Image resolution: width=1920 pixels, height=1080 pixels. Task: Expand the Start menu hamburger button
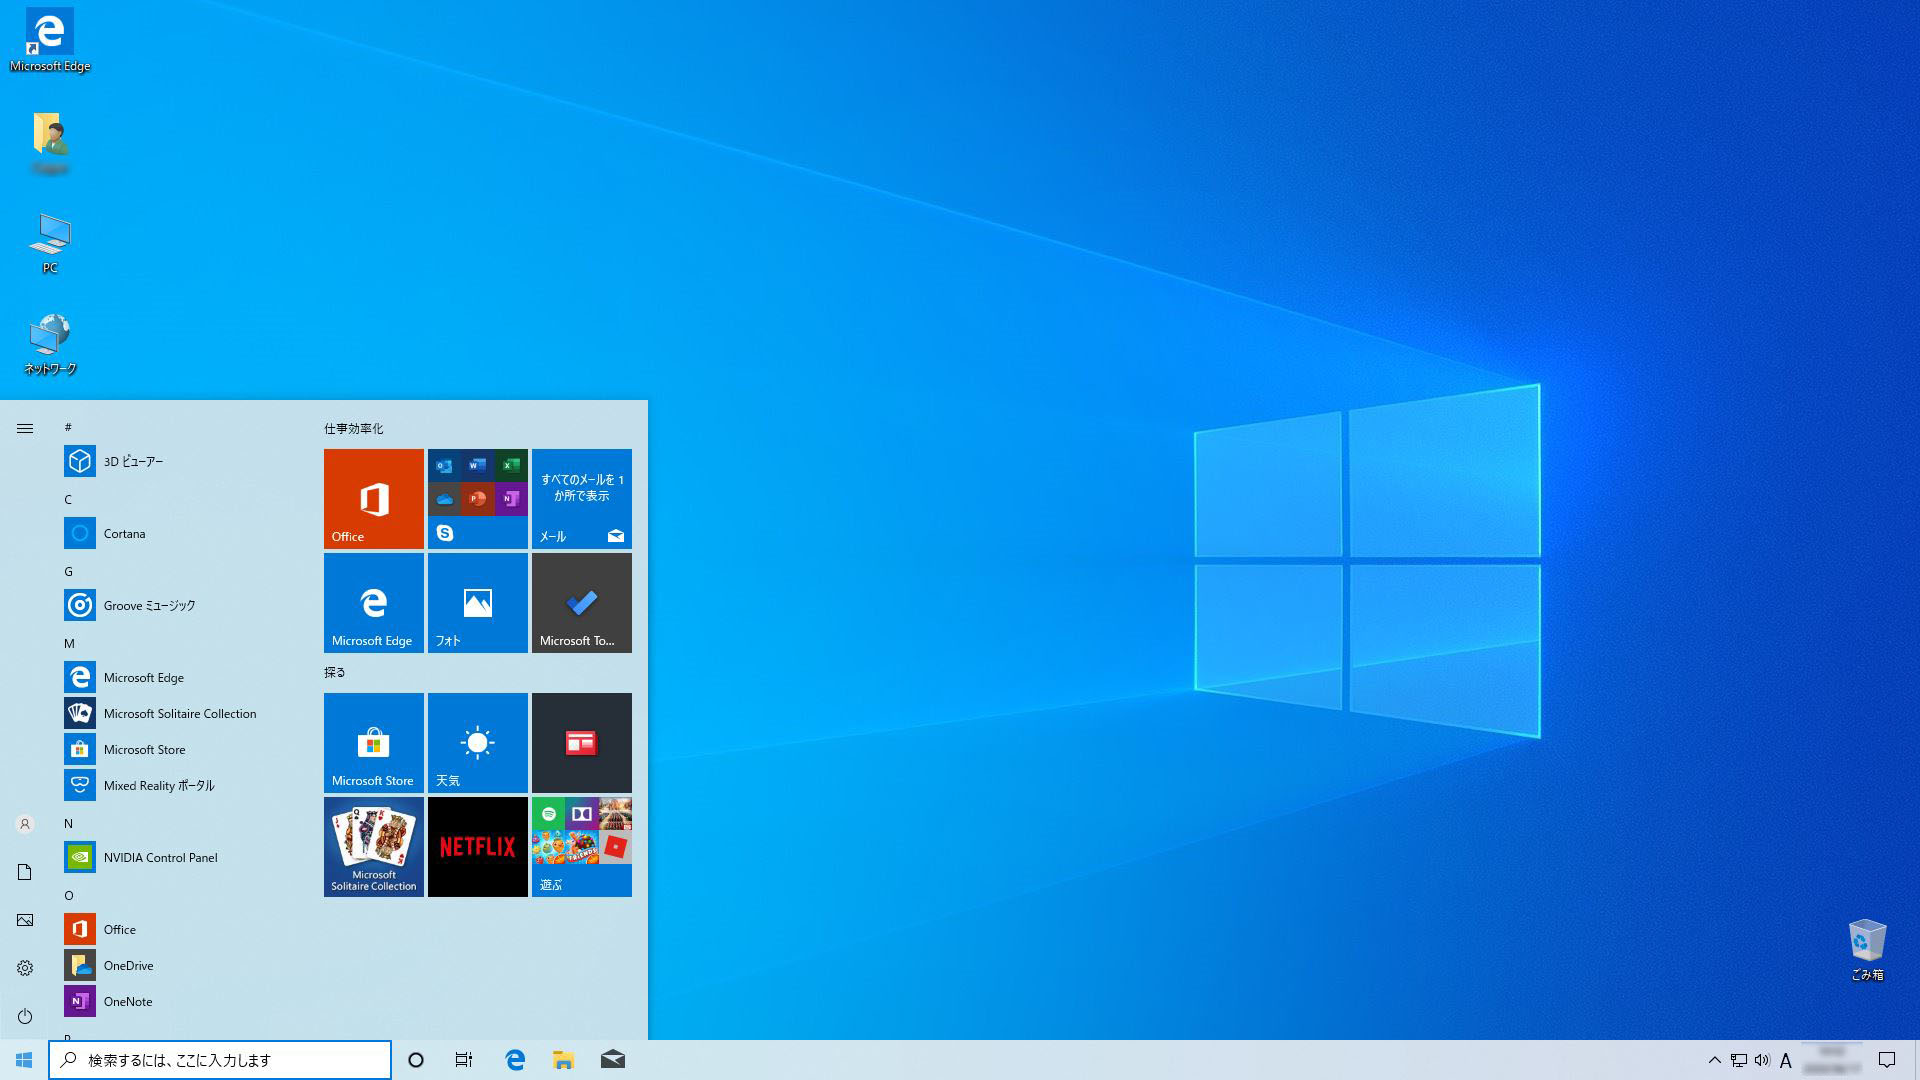click(25, 428)
